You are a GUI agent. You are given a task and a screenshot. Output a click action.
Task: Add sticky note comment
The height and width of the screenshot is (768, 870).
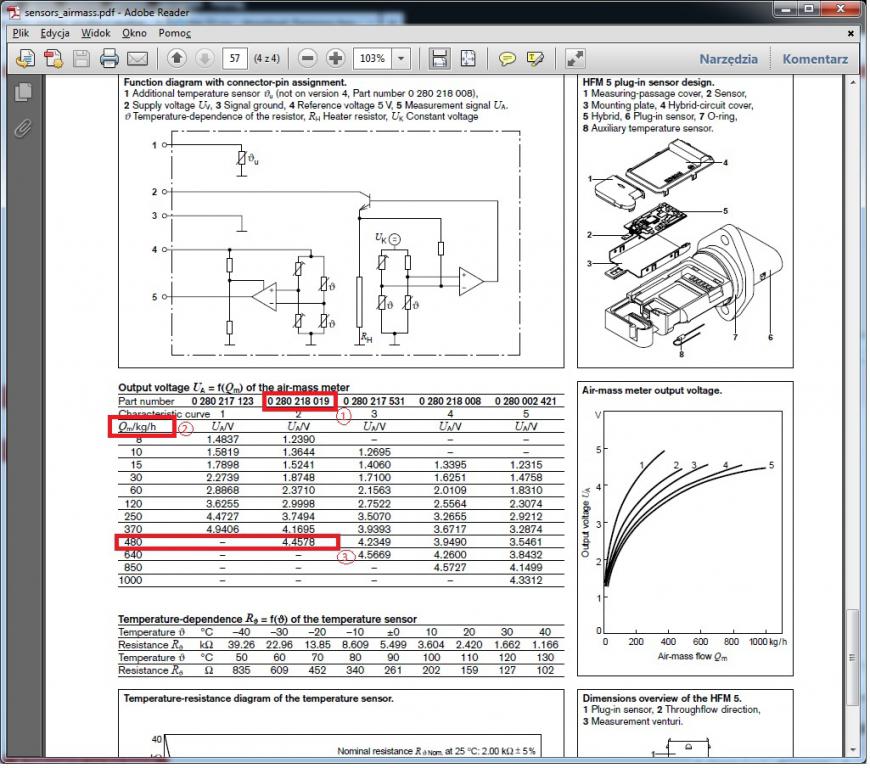tap(507, 59)
